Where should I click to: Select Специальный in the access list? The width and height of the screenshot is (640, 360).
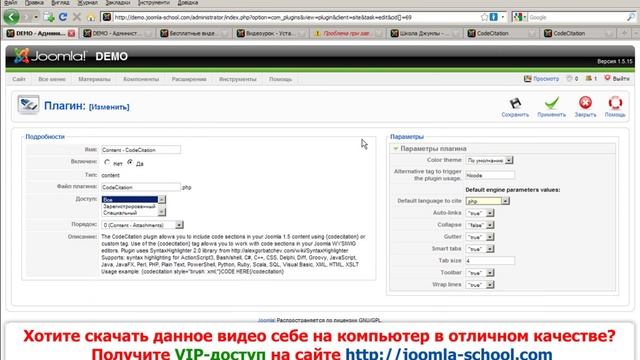click(x=130, y=213)
